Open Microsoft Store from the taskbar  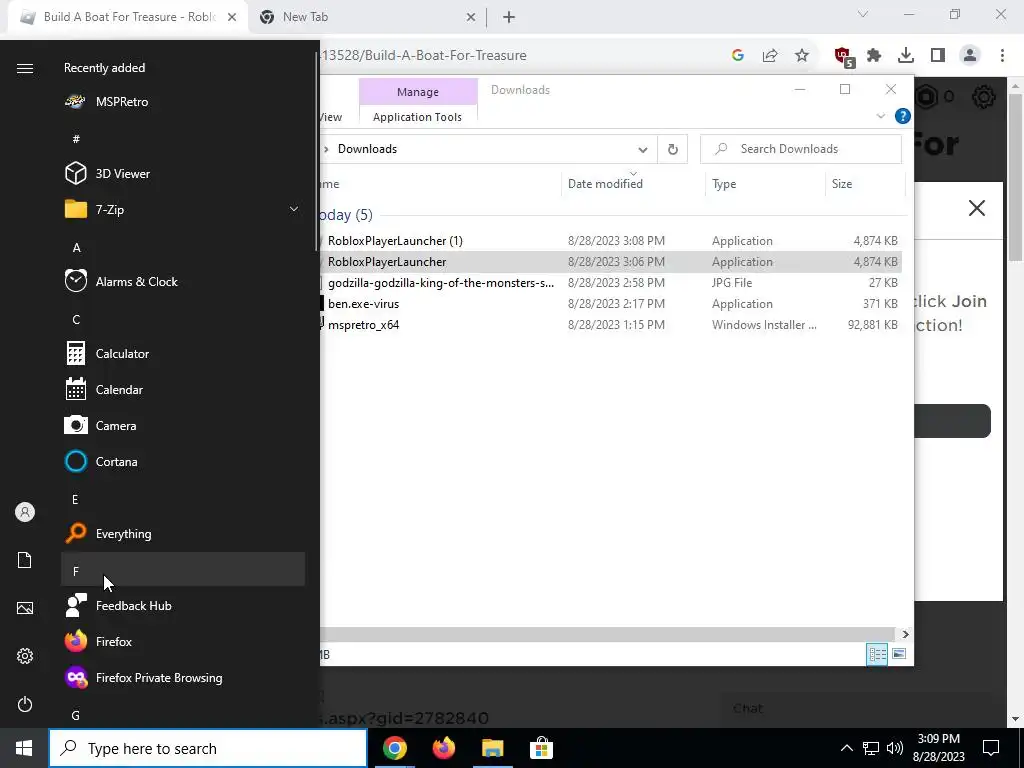(541, 748)
